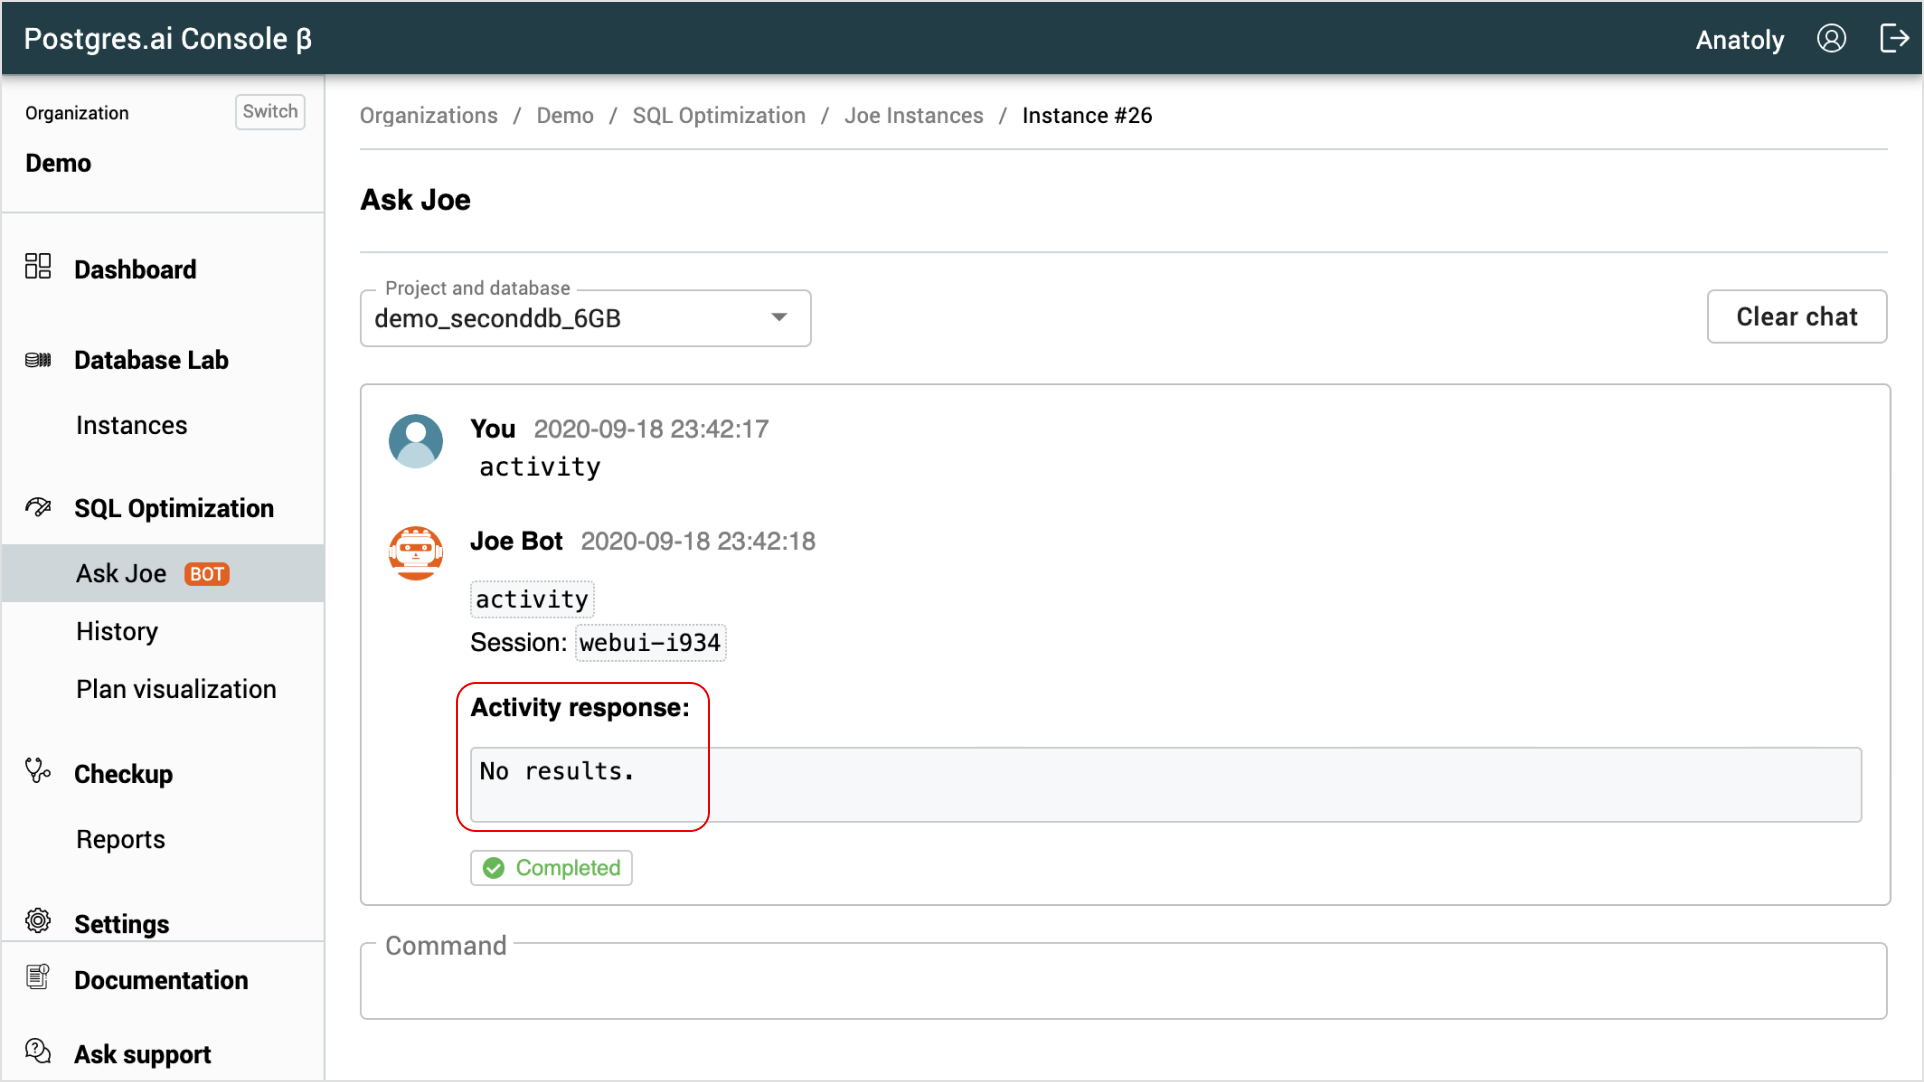Click the Database Lab icon

(38, 360)
